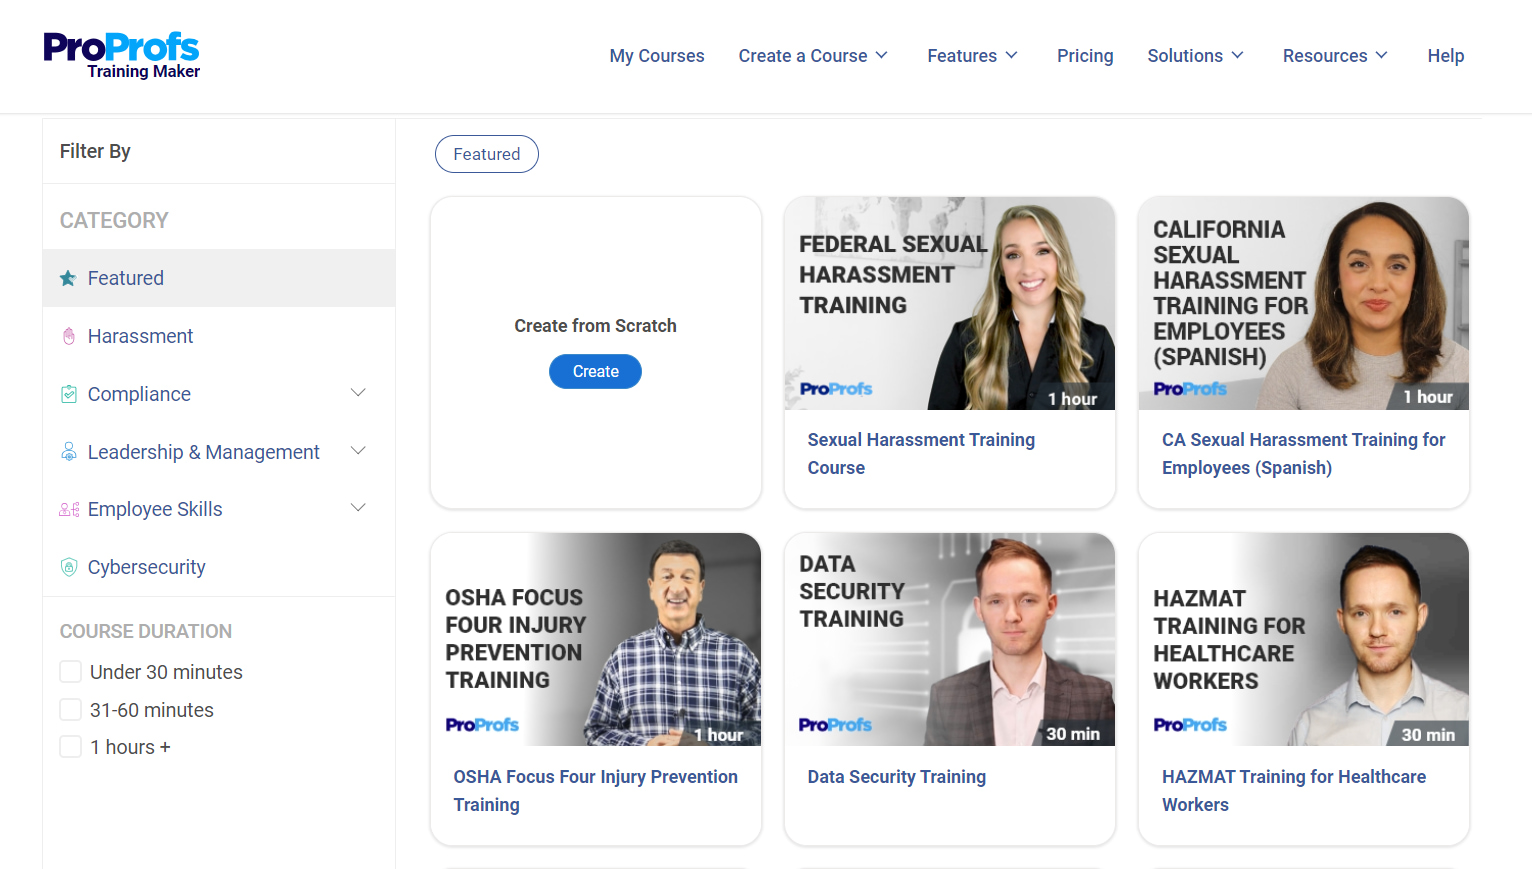This screenshot has width=1532, height=869.
Task: Select the Harassment category
Action: pos(141,336)
